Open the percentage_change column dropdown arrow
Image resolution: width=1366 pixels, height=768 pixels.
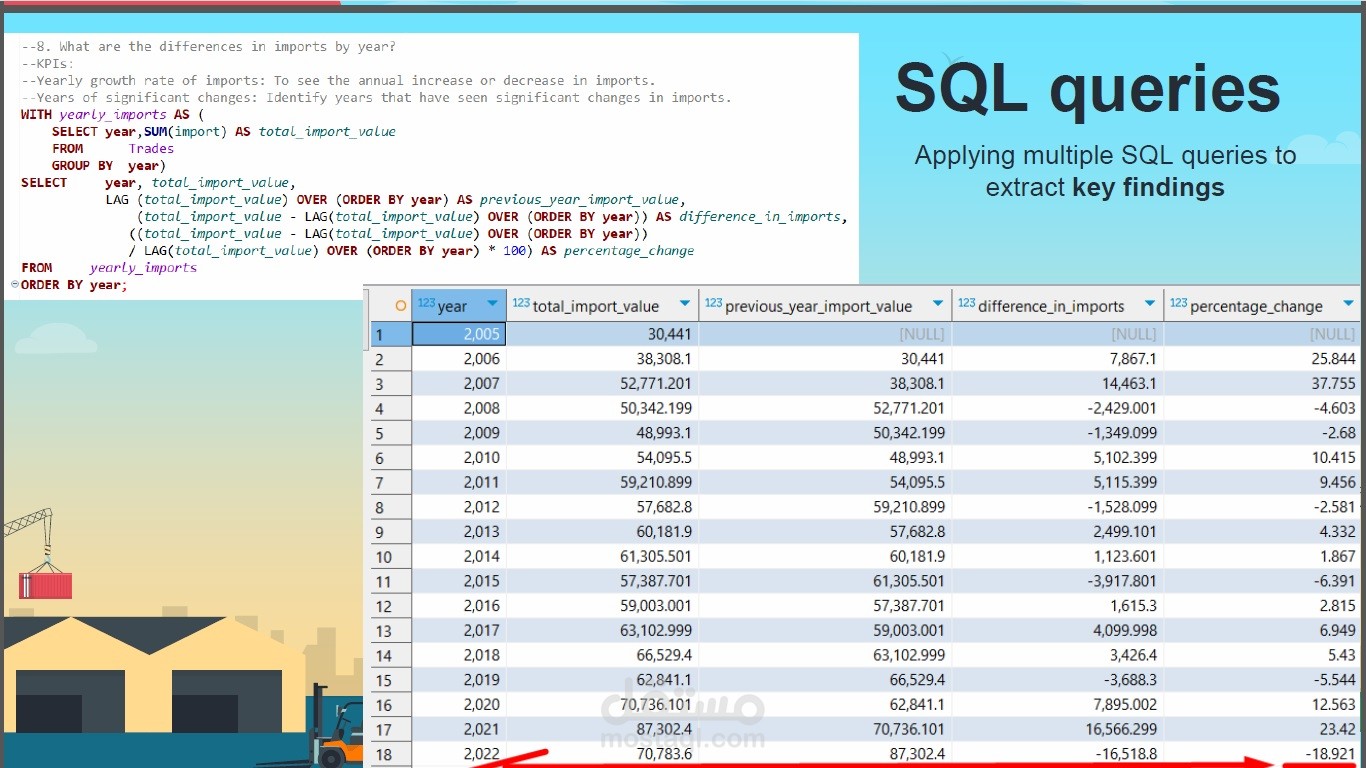pyautogui.click(x=1348, y=304)
